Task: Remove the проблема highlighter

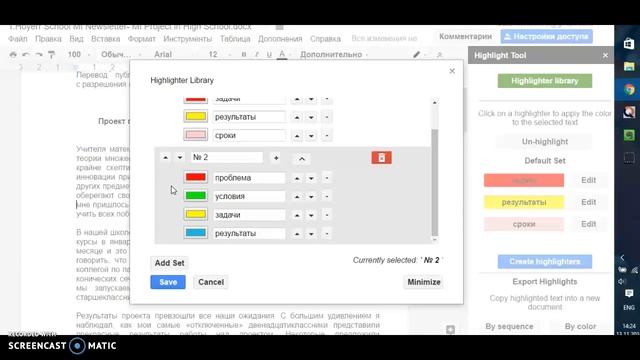Action: pos(327,178)
